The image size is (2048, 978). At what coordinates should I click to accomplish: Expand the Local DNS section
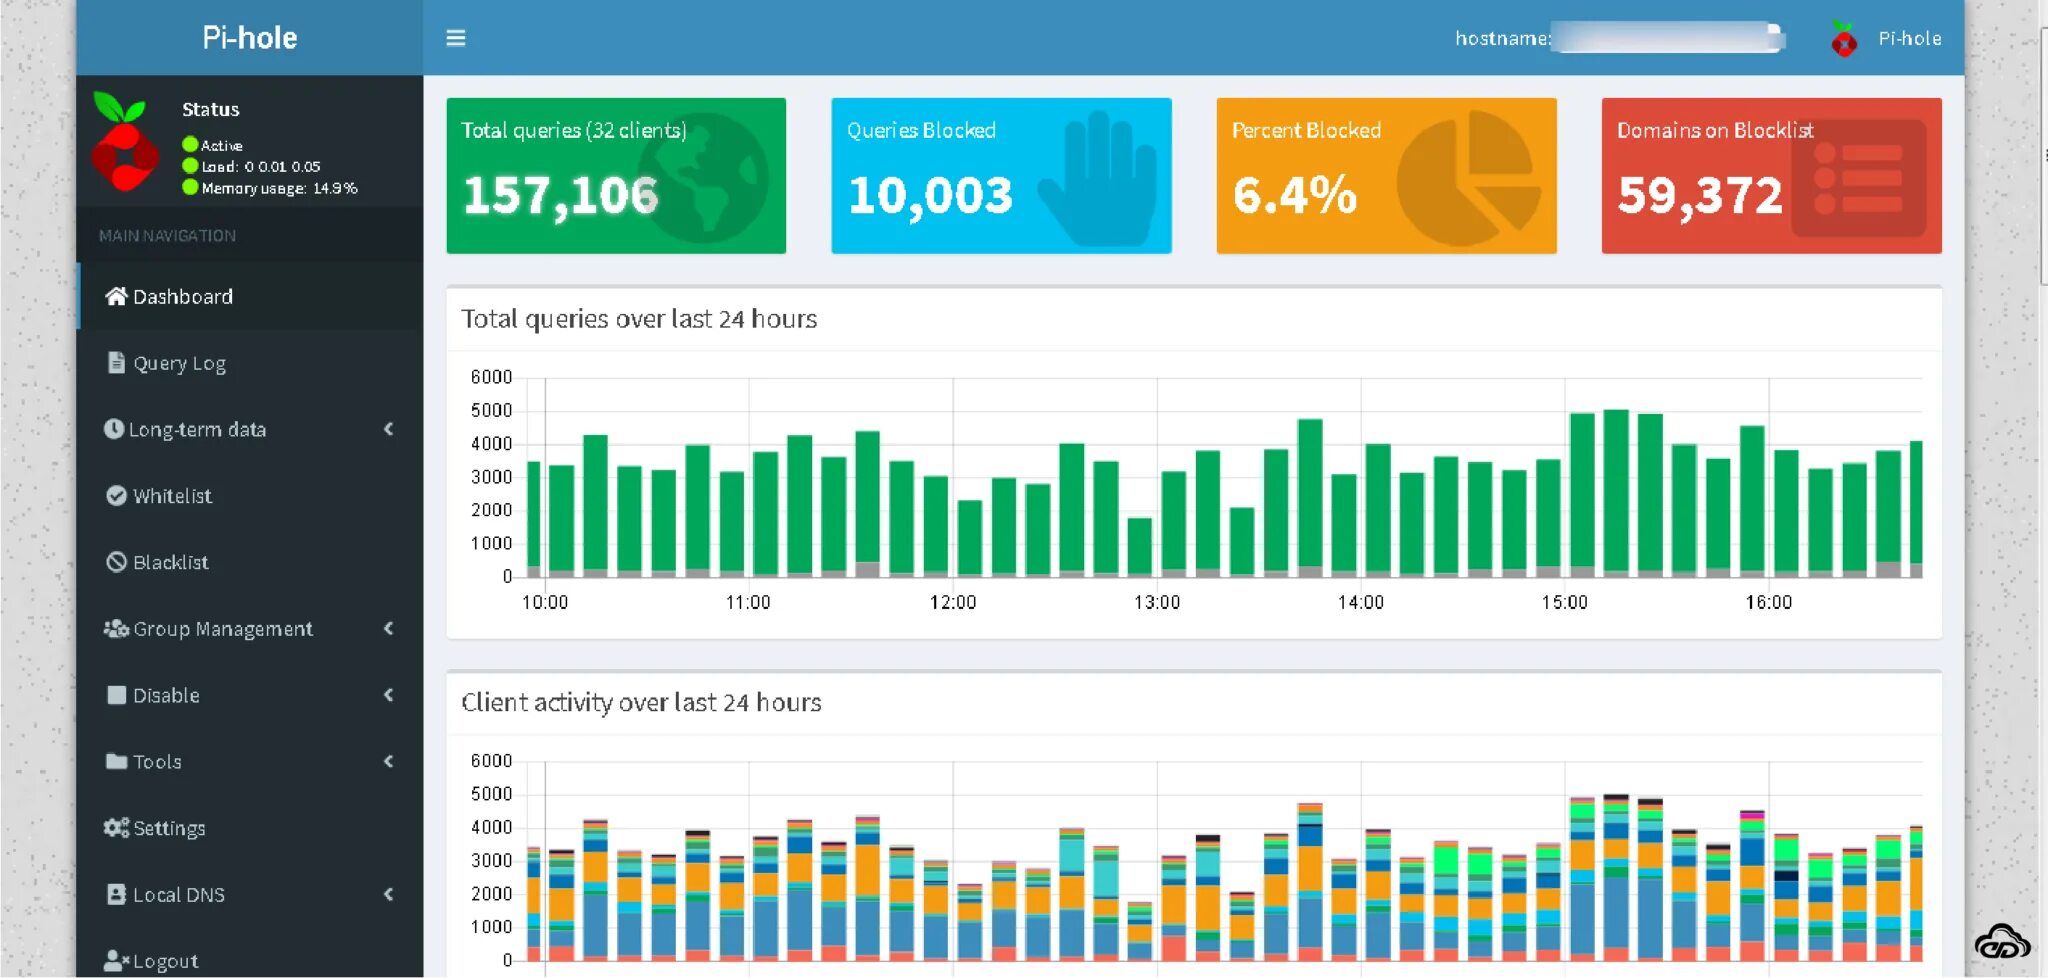pyautogui.click(x=390, y=894)
